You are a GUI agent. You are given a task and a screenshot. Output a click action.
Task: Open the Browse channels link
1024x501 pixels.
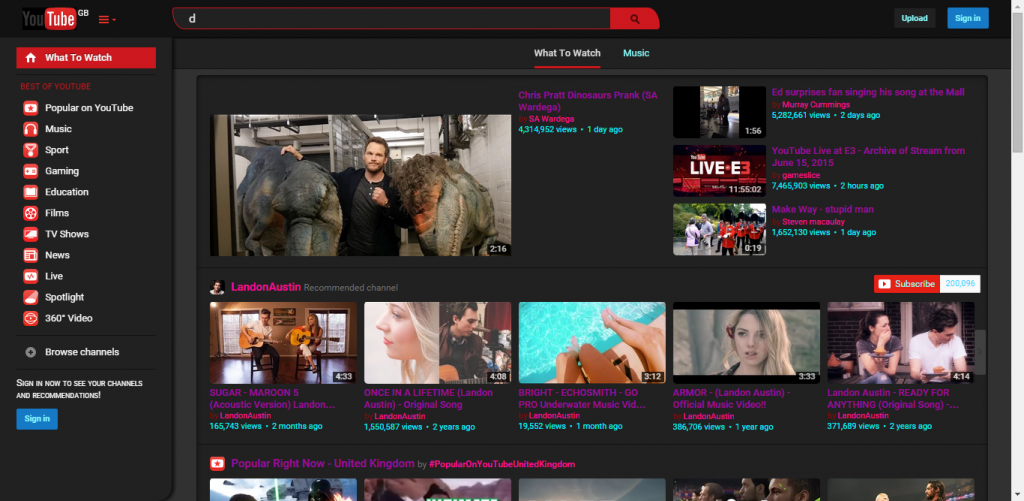[x=82, y=352]
